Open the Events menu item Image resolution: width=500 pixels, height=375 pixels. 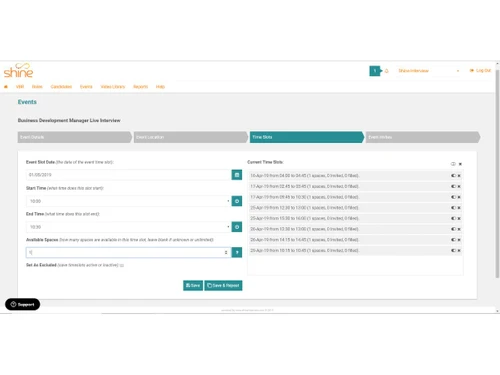click(86, 87)
